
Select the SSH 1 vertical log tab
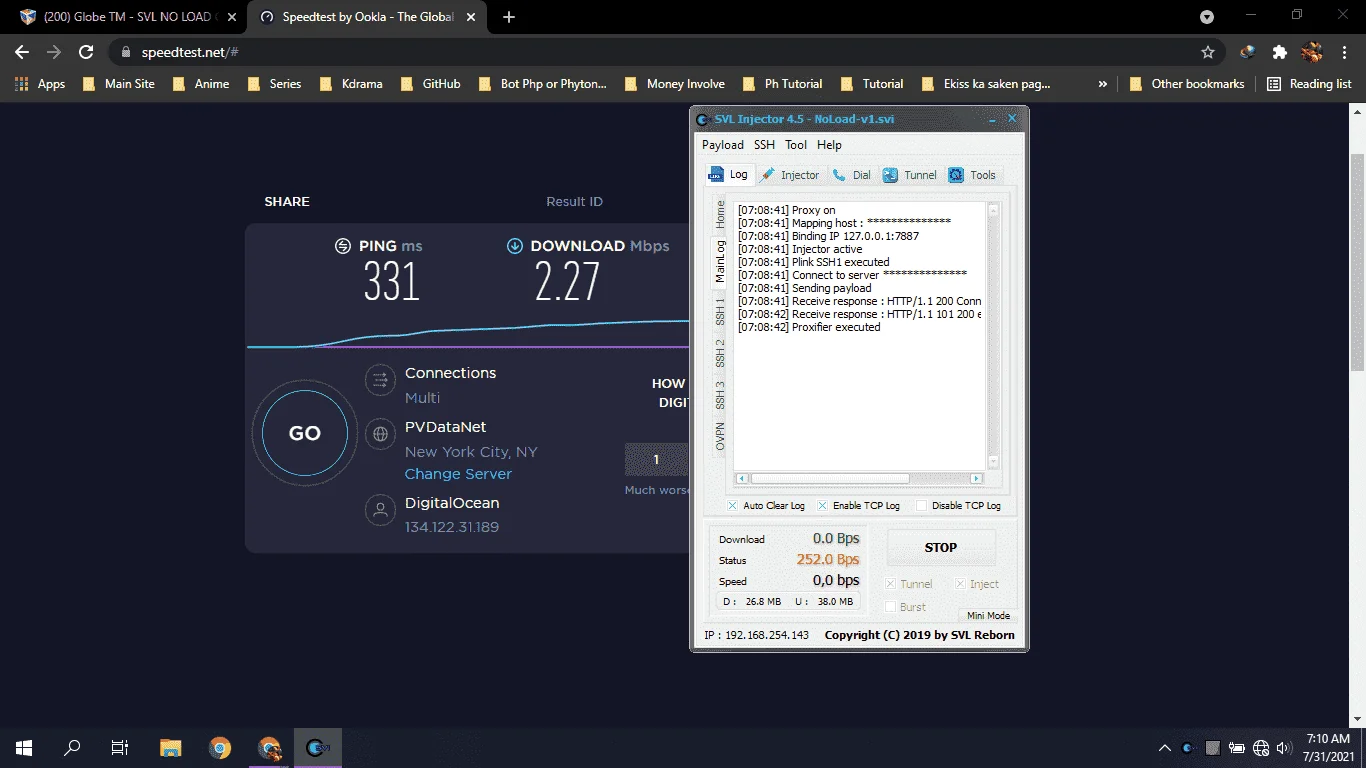pyautogui.click(x=720, y=311)
